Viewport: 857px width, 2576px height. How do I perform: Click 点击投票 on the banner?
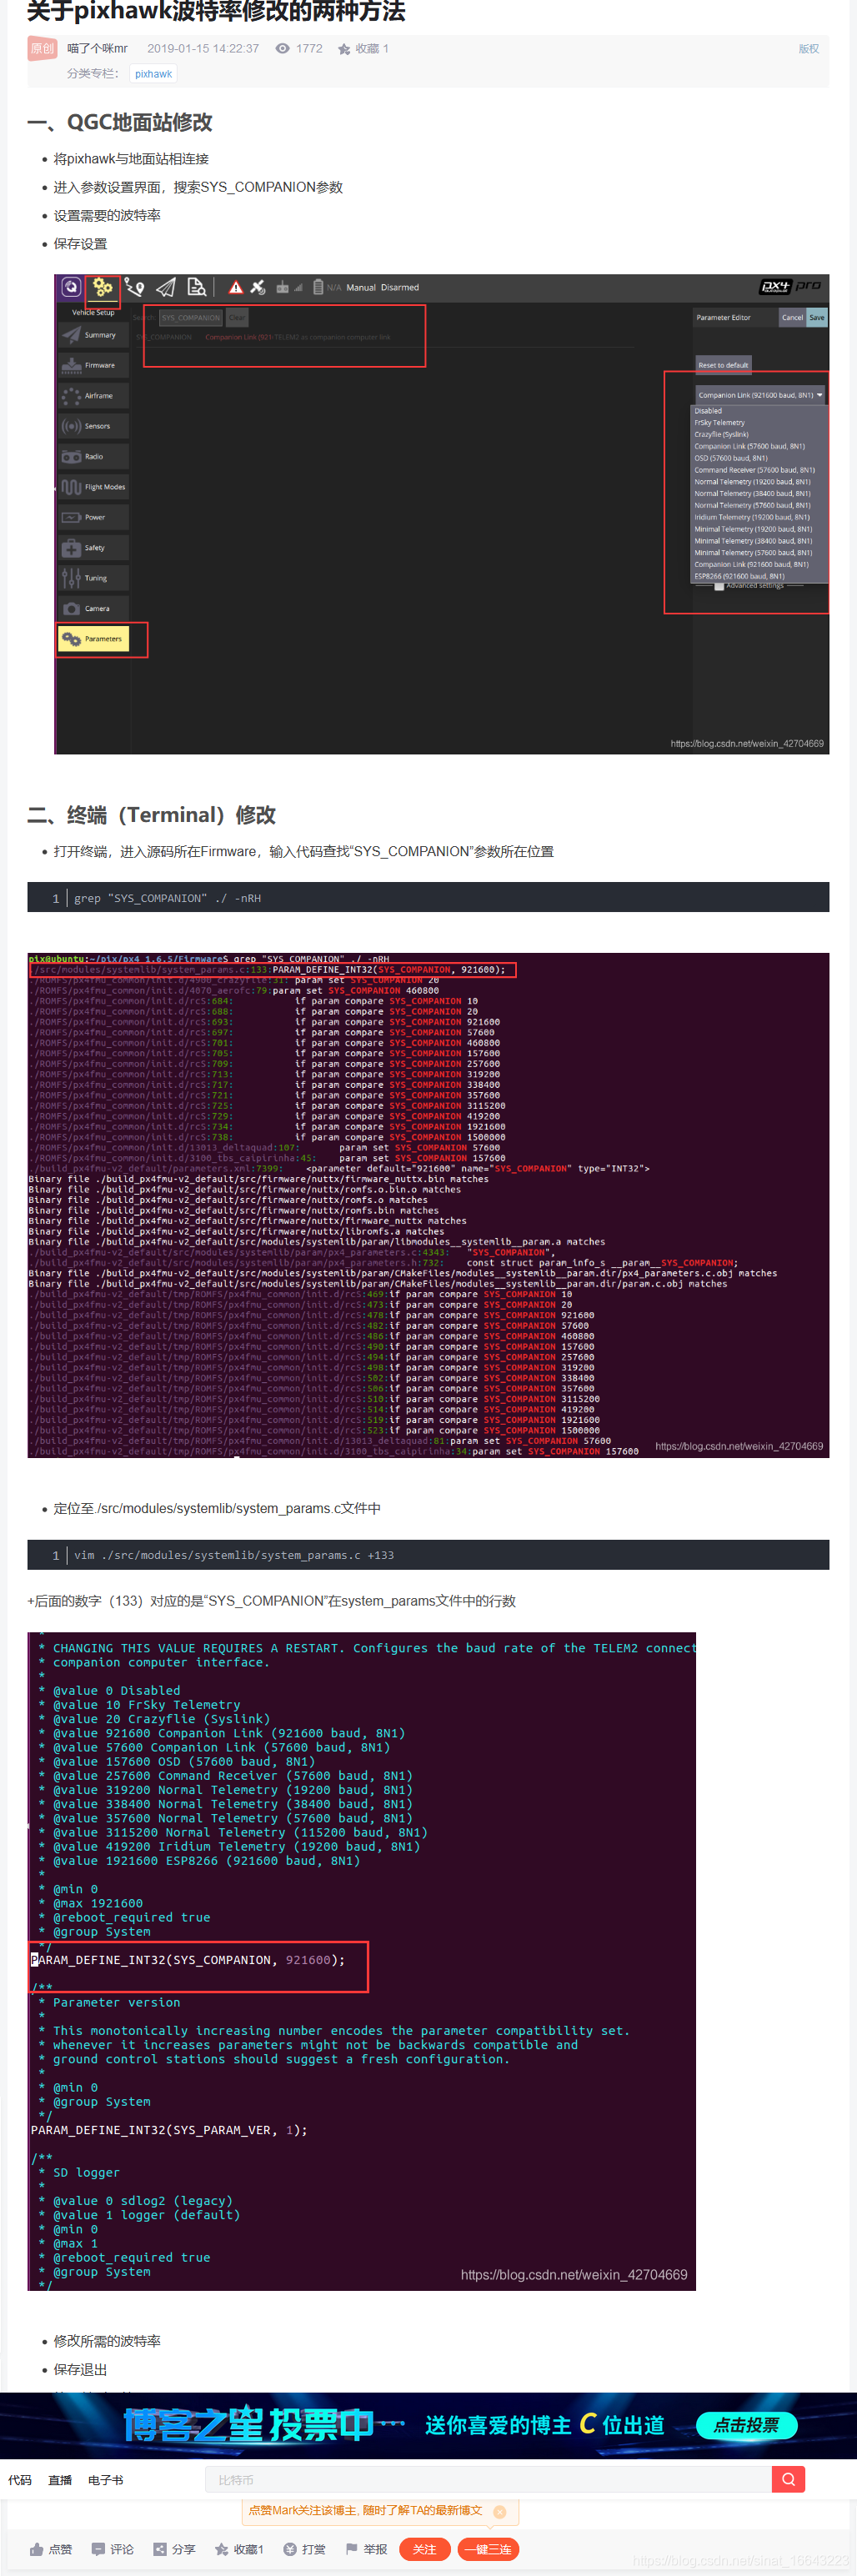[747, 2425]
